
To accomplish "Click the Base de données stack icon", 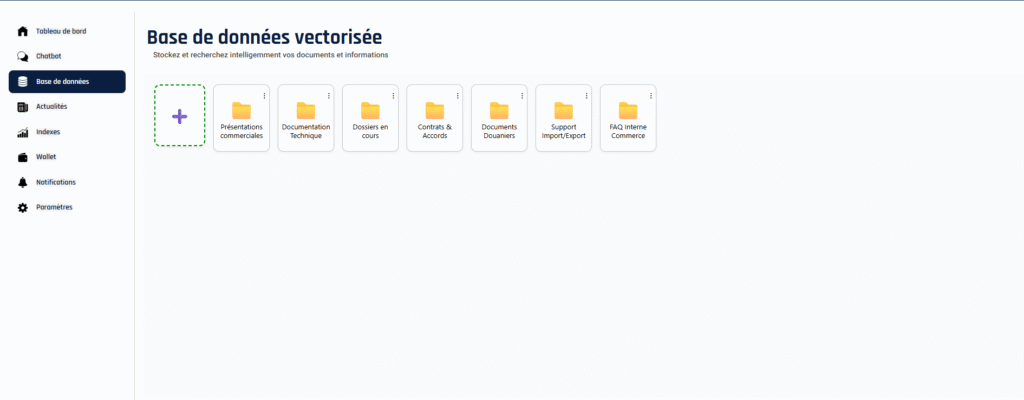I will [x=23, y=82].
